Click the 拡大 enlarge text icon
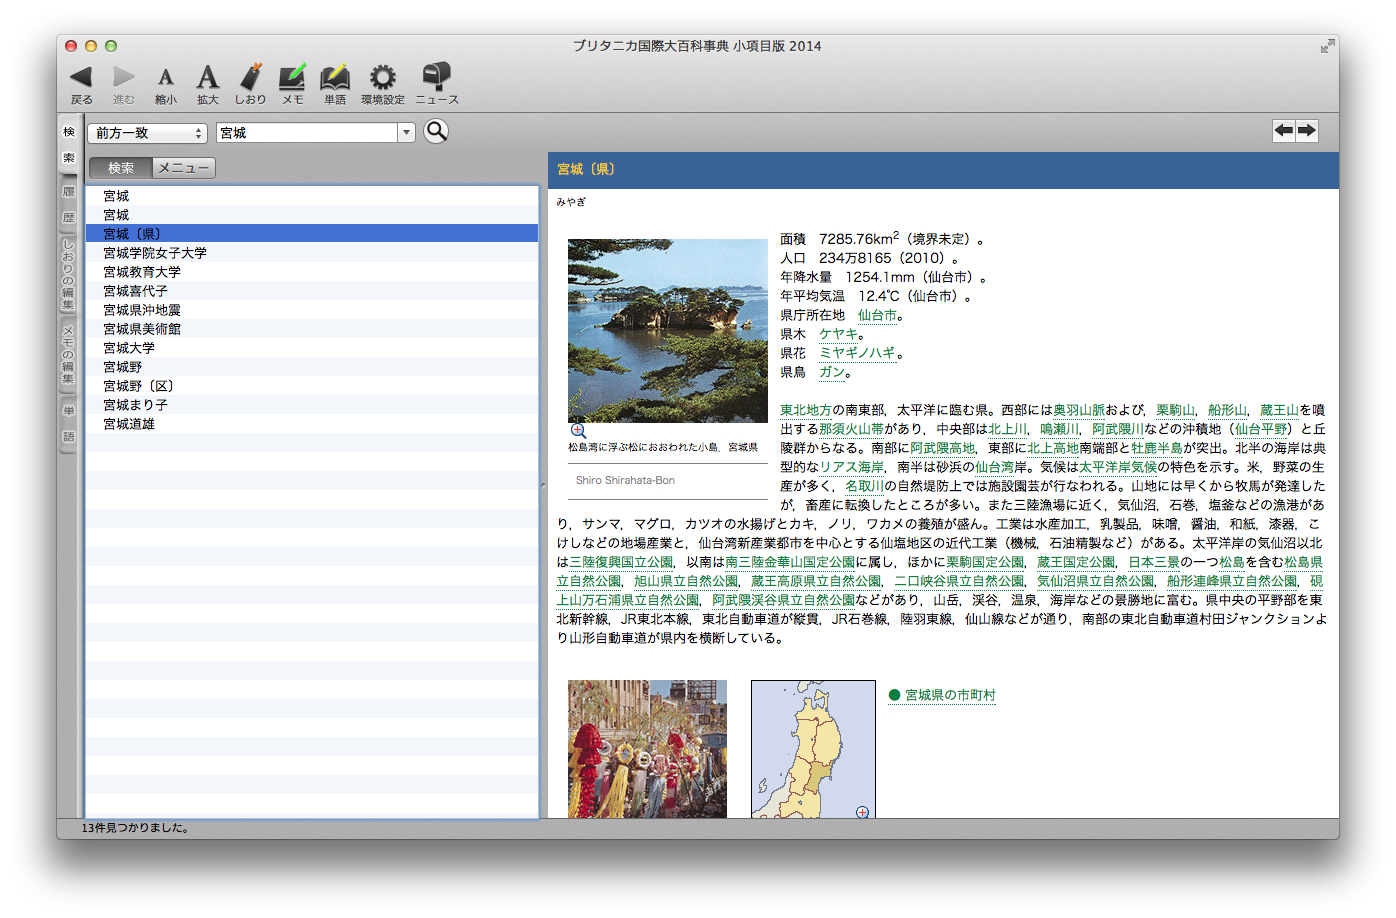 click(207, 78)
